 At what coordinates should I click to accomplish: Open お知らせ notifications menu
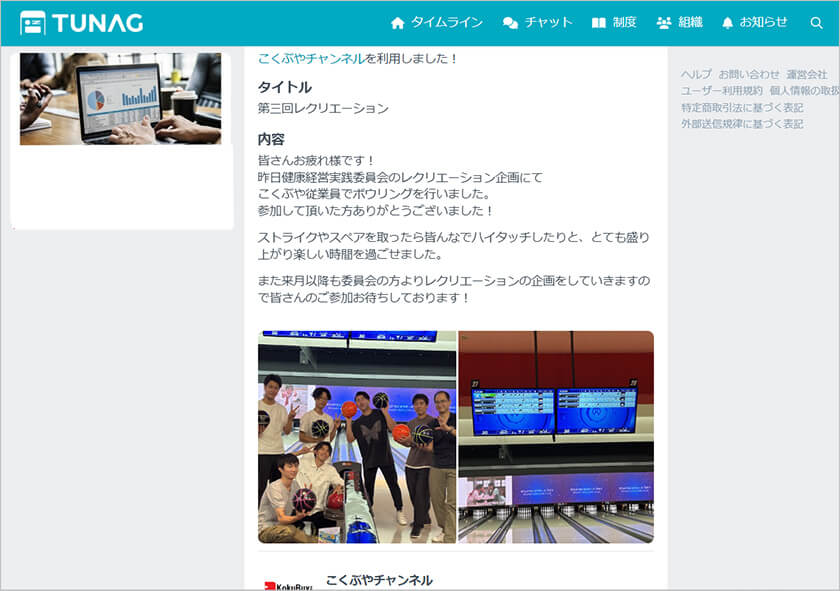click(763, 22)
